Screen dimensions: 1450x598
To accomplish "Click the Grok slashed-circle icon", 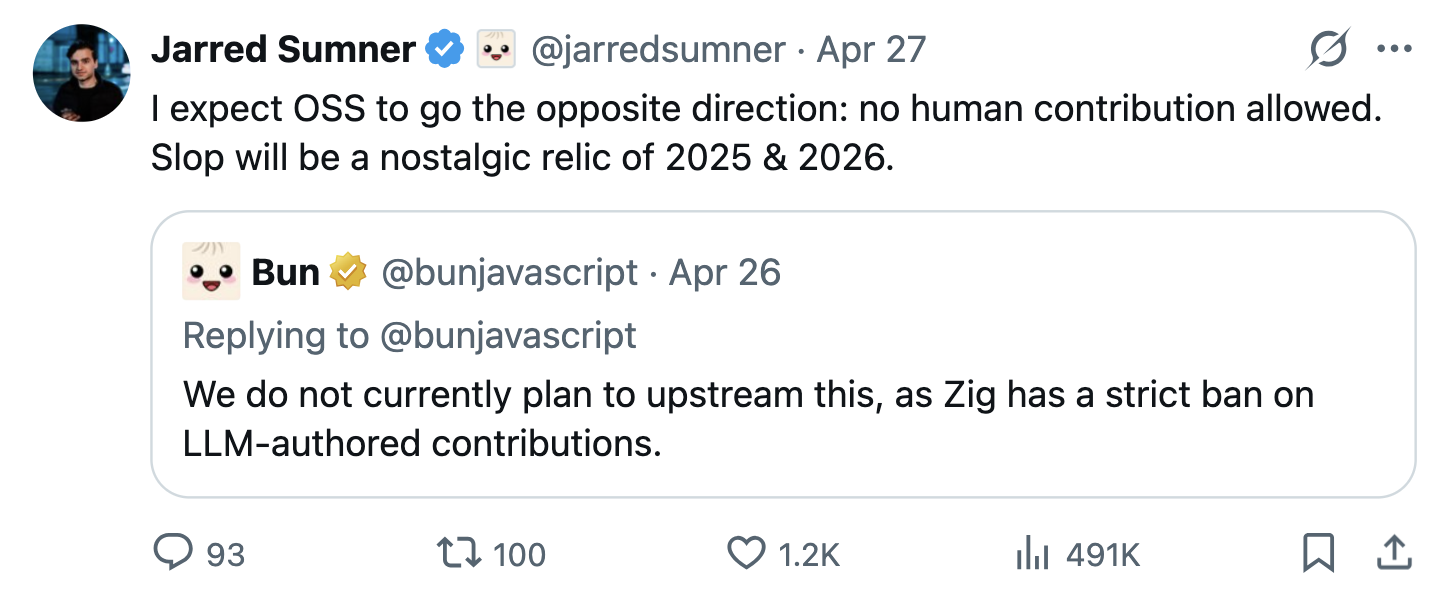I will [1328, 49].
